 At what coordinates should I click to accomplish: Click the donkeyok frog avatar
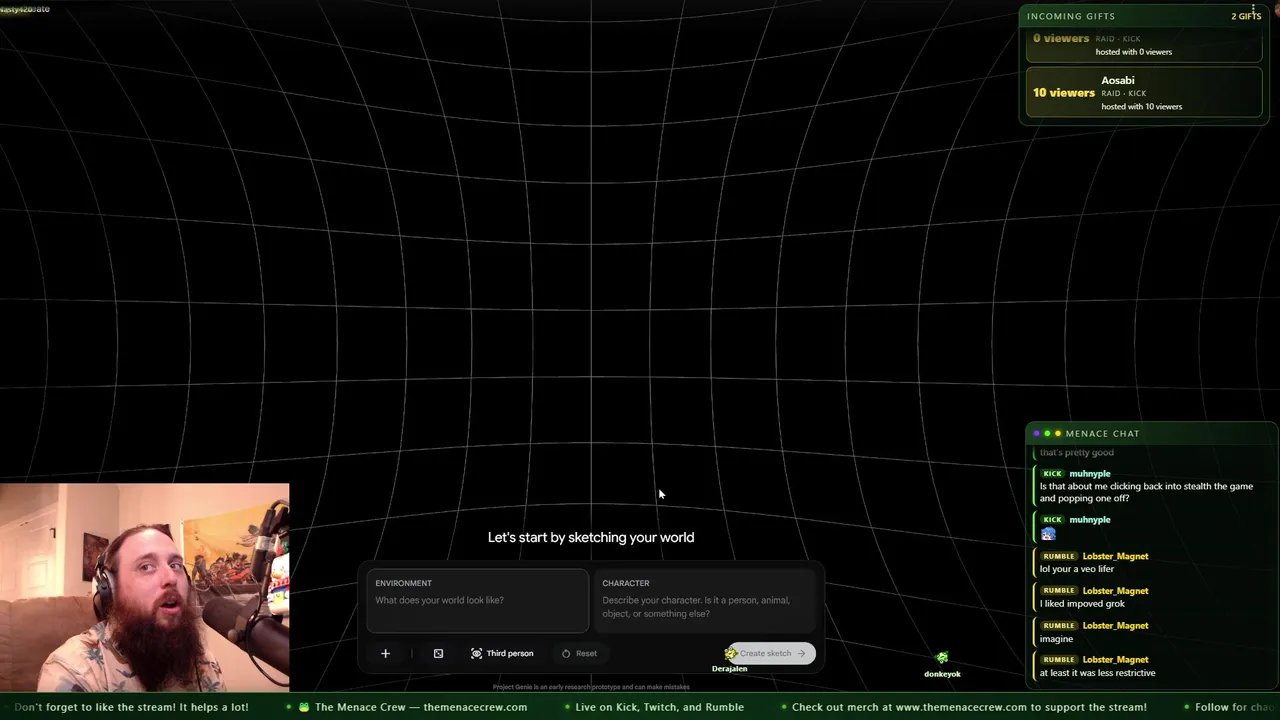tap(941, 658)
